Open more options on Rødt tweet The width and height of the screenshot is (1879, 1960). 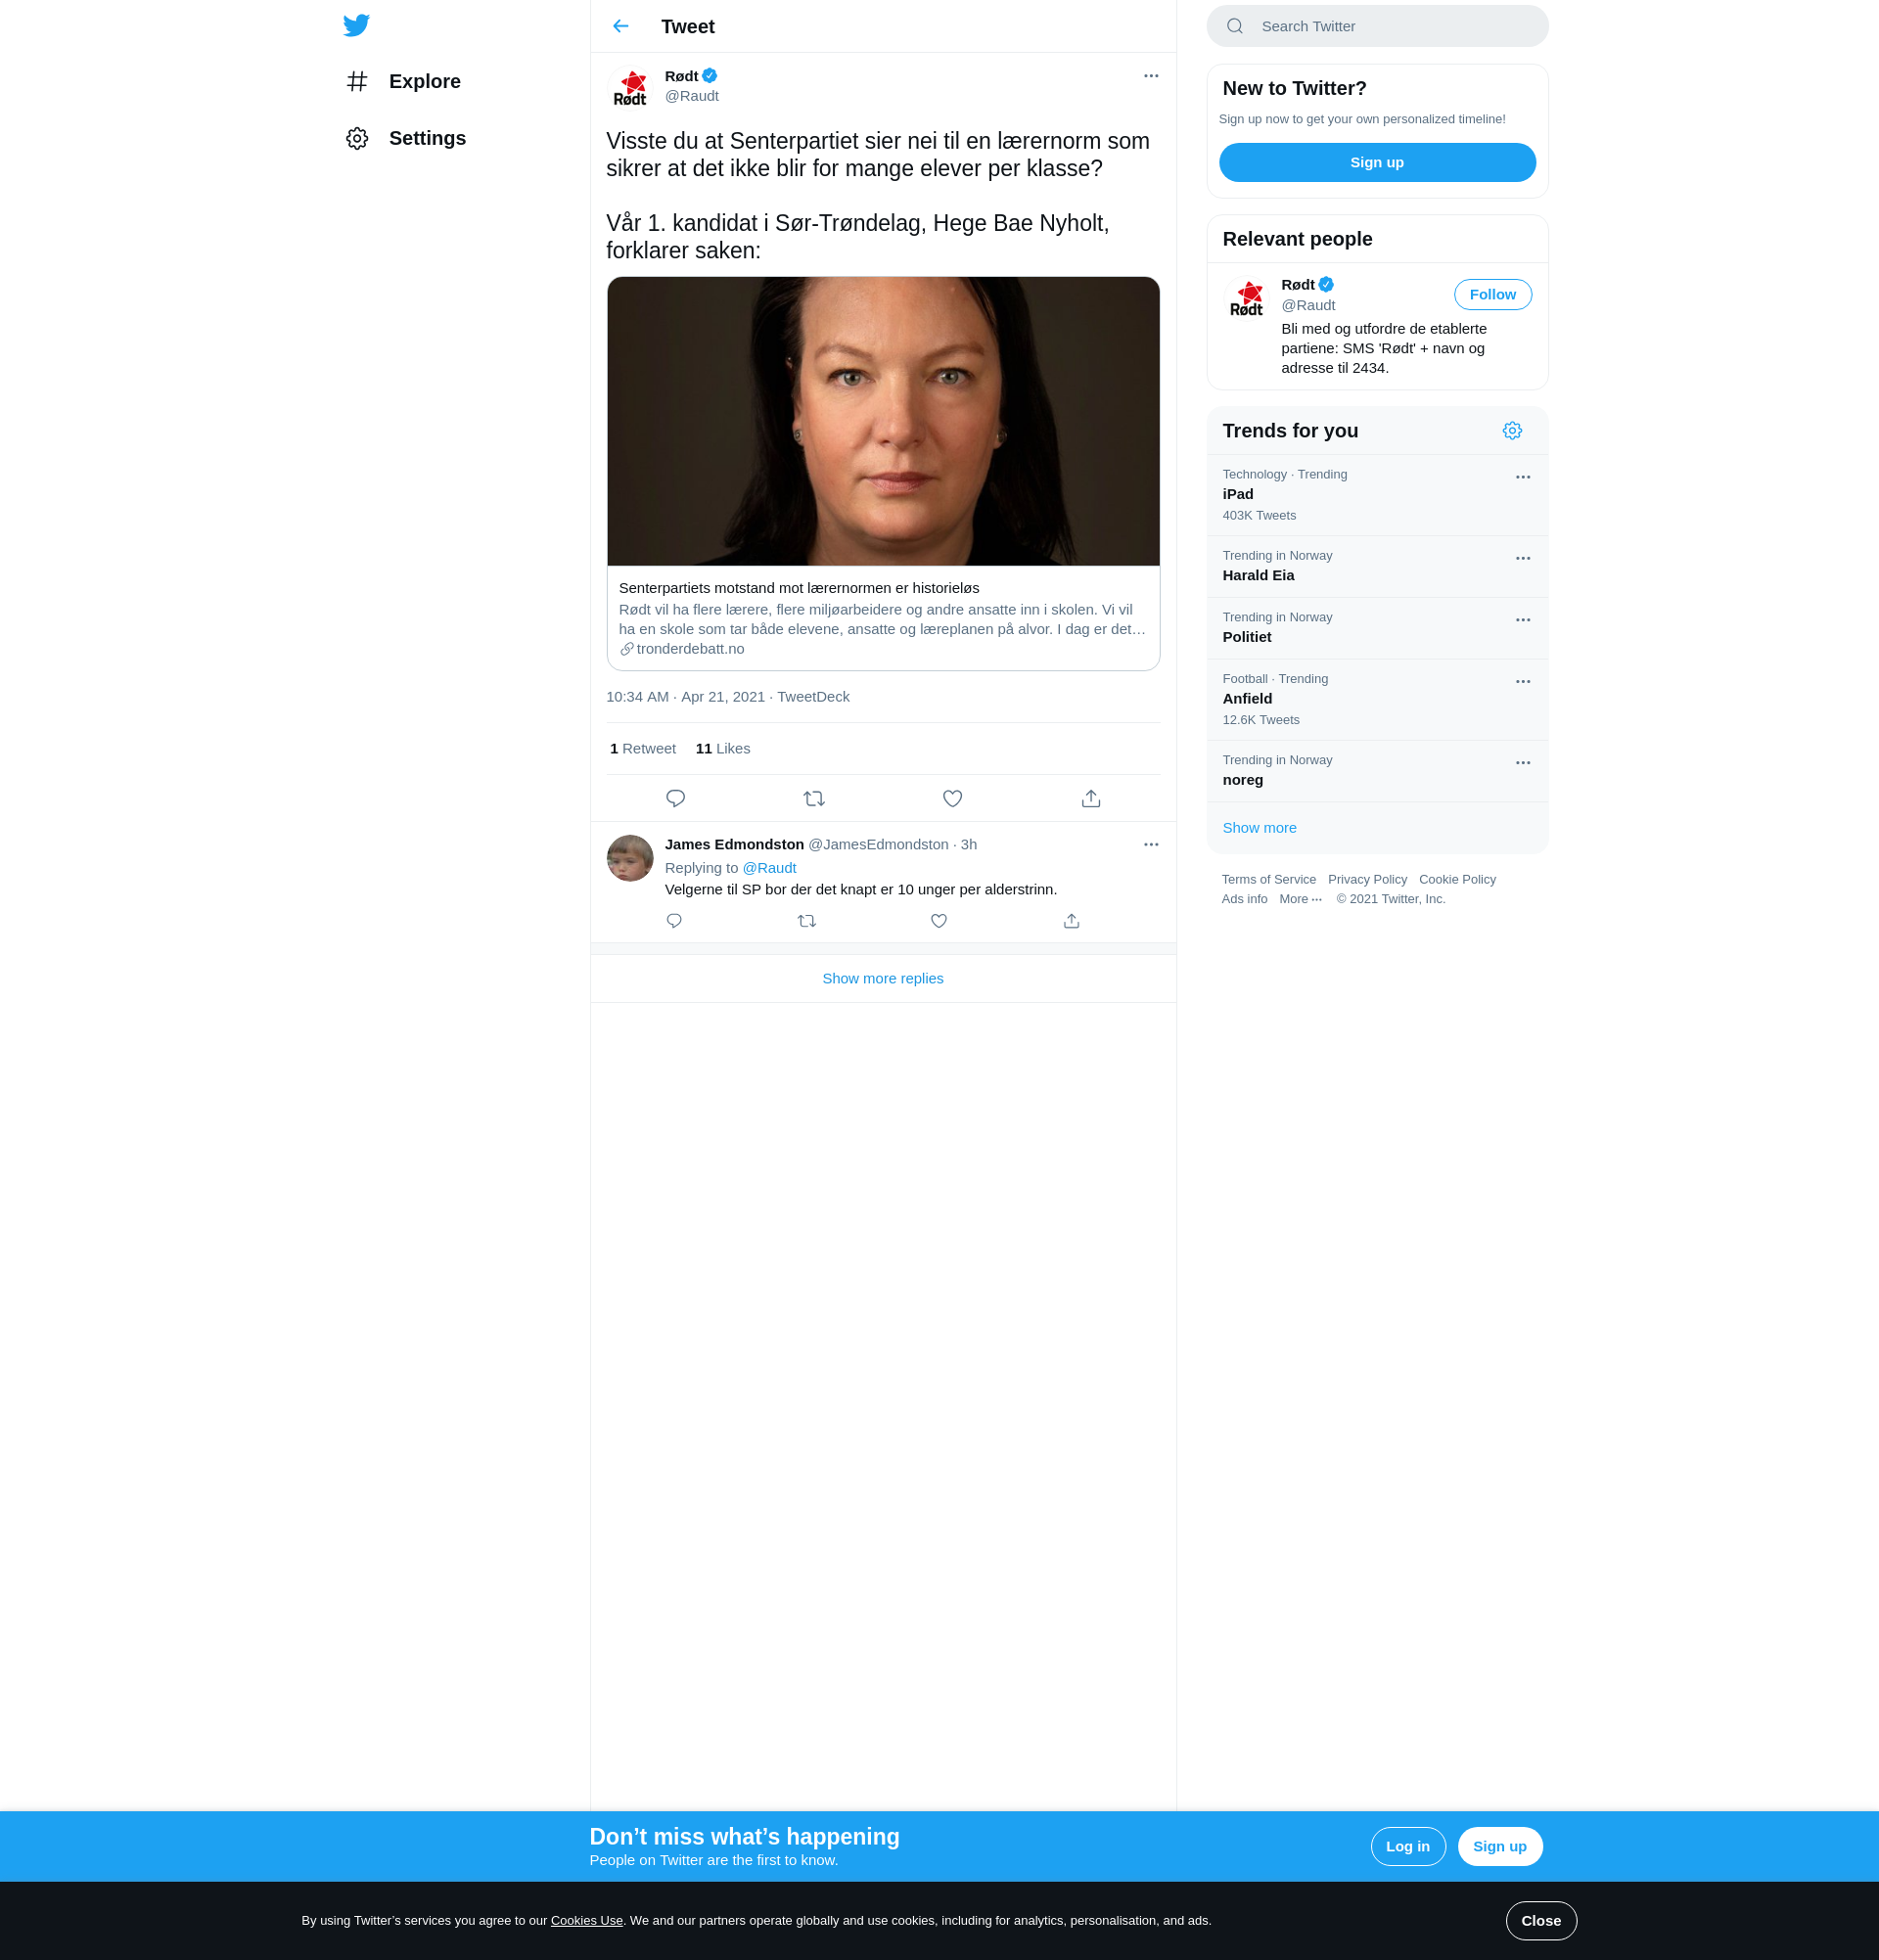point(1151,76)
